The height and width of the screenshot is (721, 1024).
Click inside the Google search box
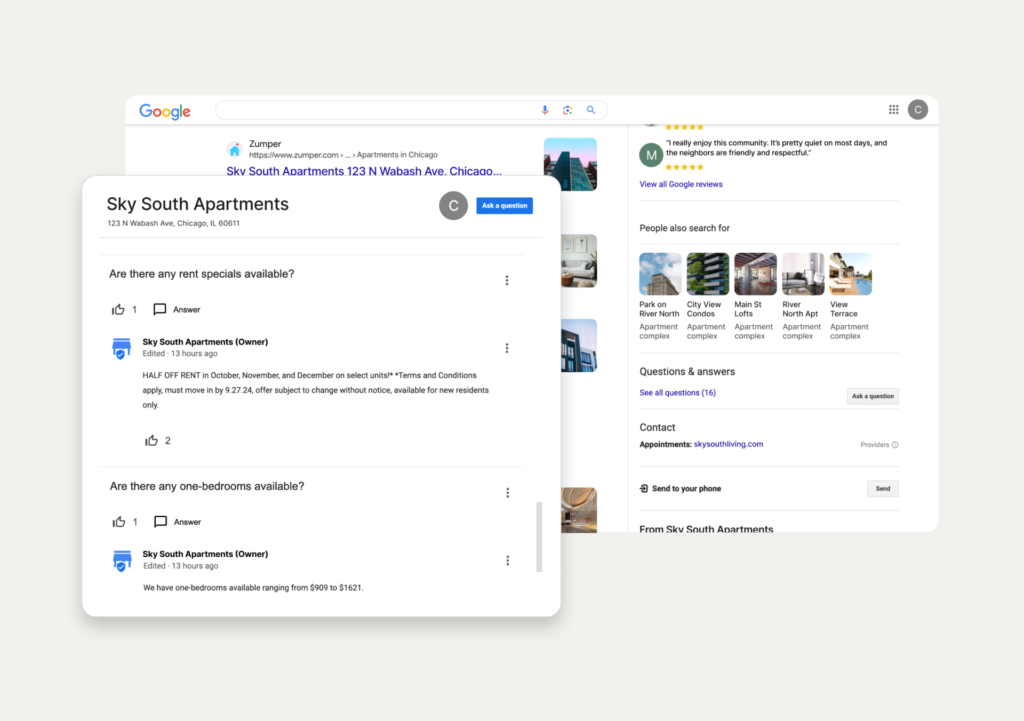tap(380, 110)
